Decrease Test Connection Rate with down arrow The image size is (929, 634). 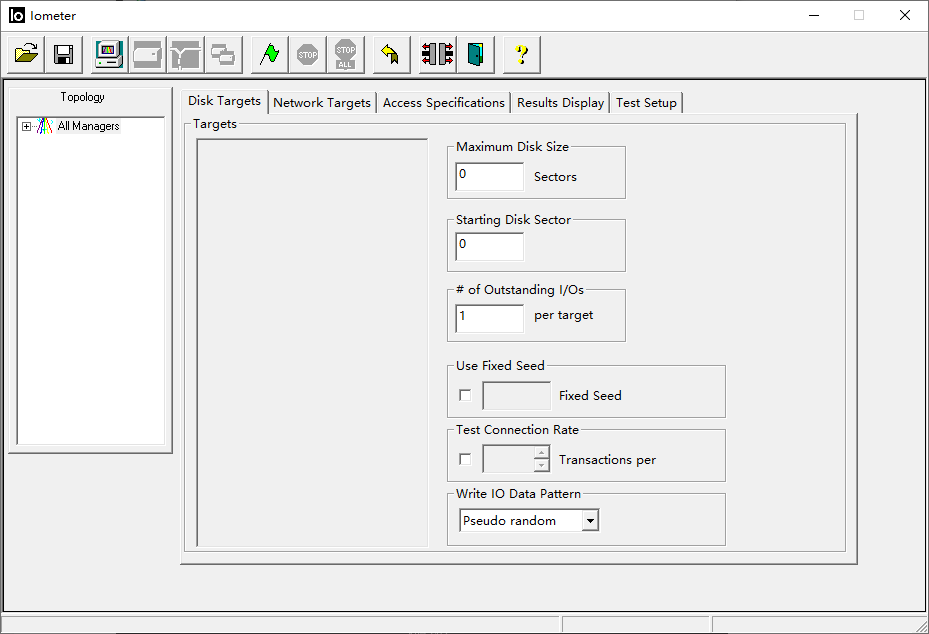(542, 466)
